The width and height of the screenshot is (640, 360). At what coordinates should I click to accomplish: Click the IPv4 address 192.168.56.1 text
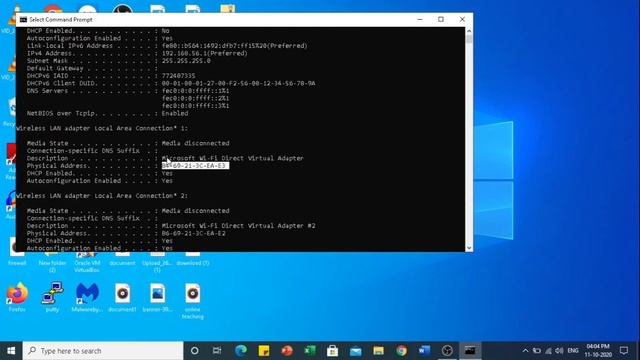[x=204, y=53]
